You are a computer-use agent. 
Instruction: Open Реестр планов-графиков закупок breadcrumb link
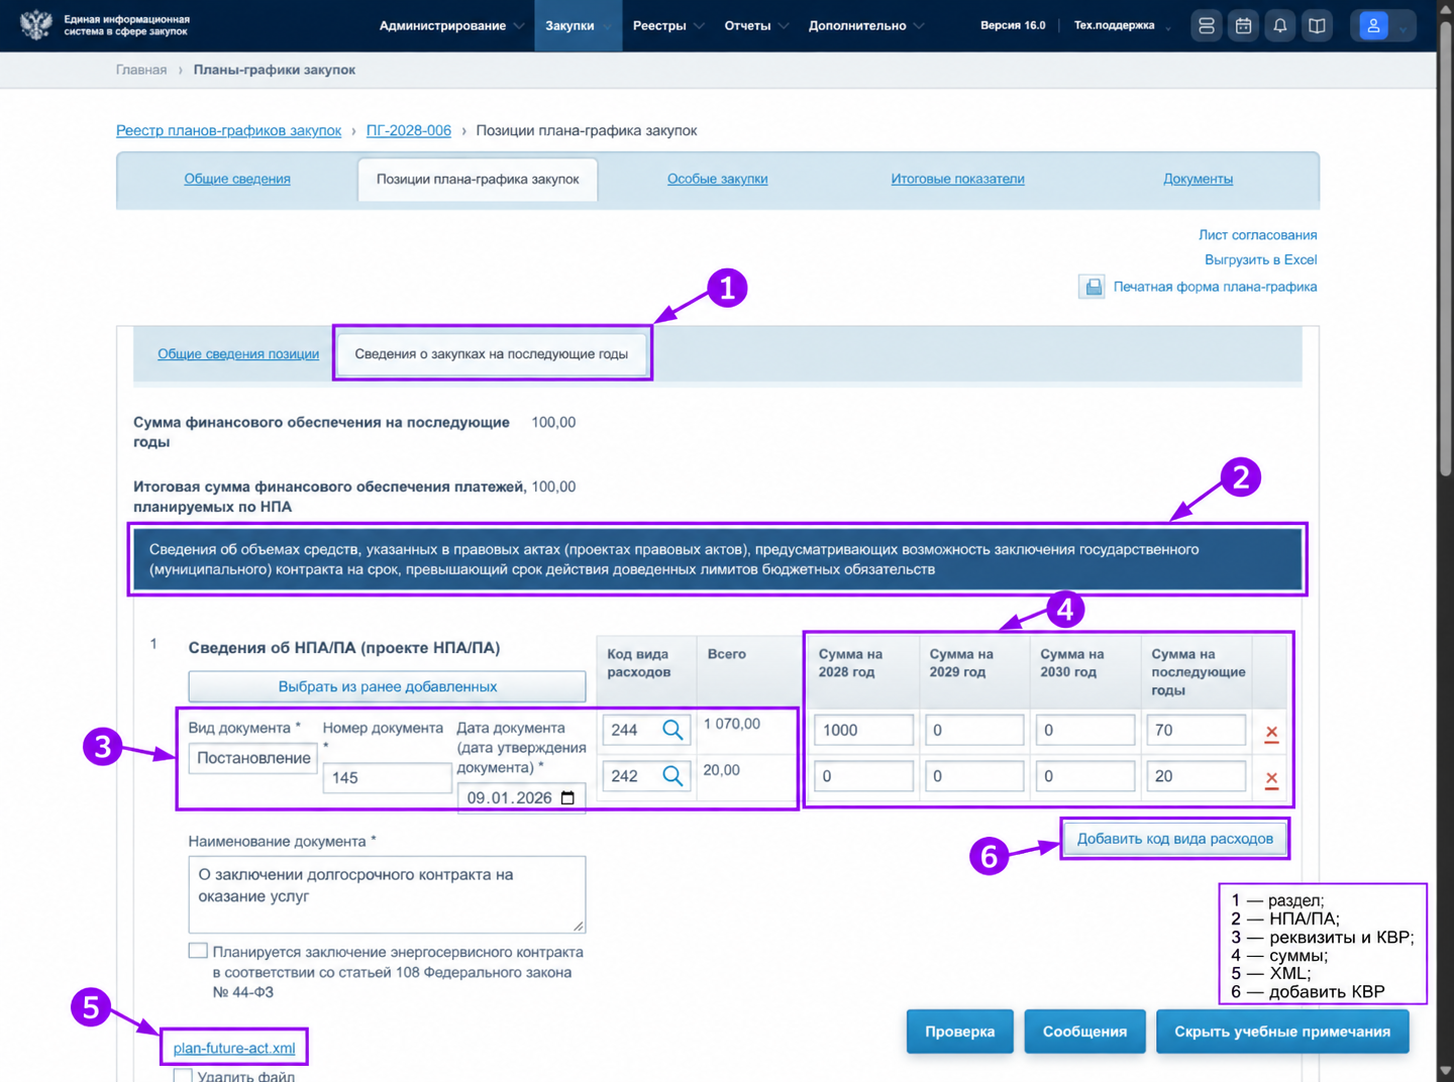pyautogui.click(x=228, y=131)
